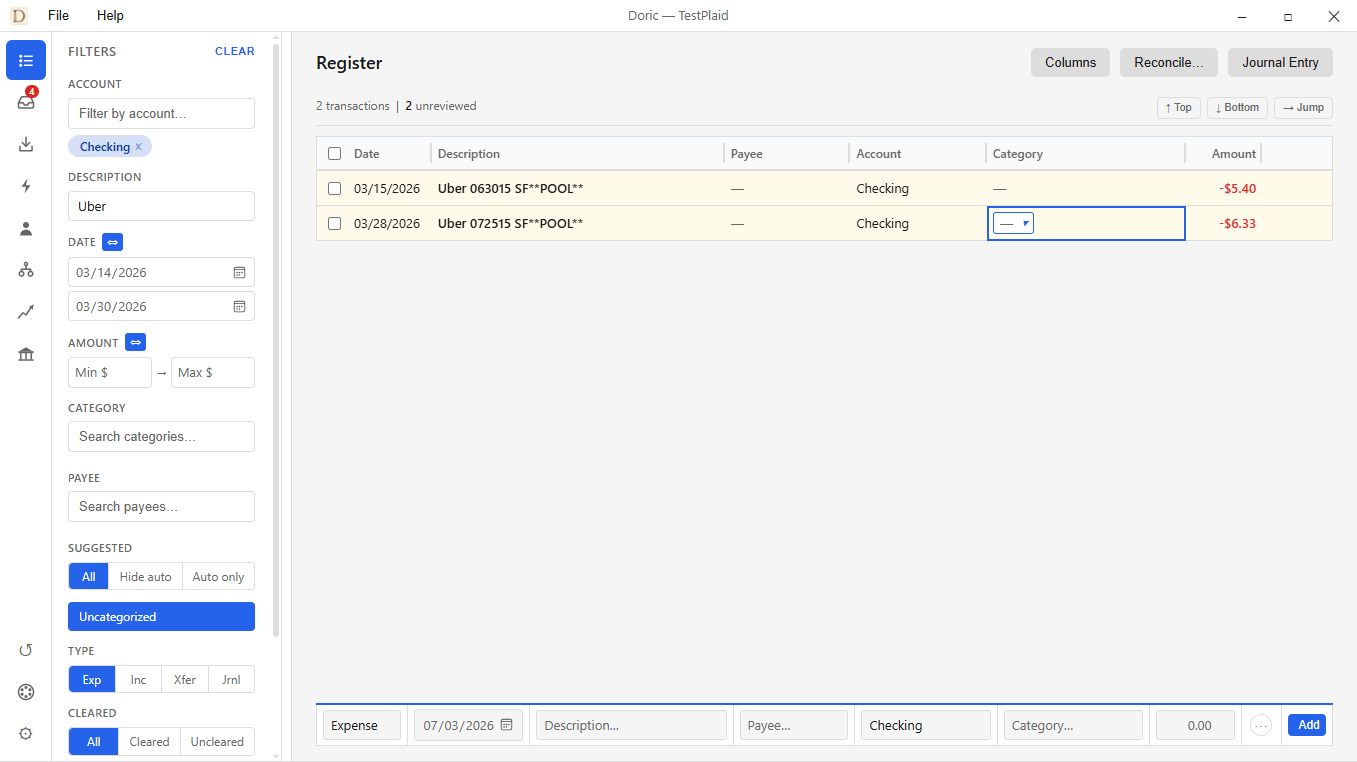Toggle the Jrnl type filter

(231, 679)
